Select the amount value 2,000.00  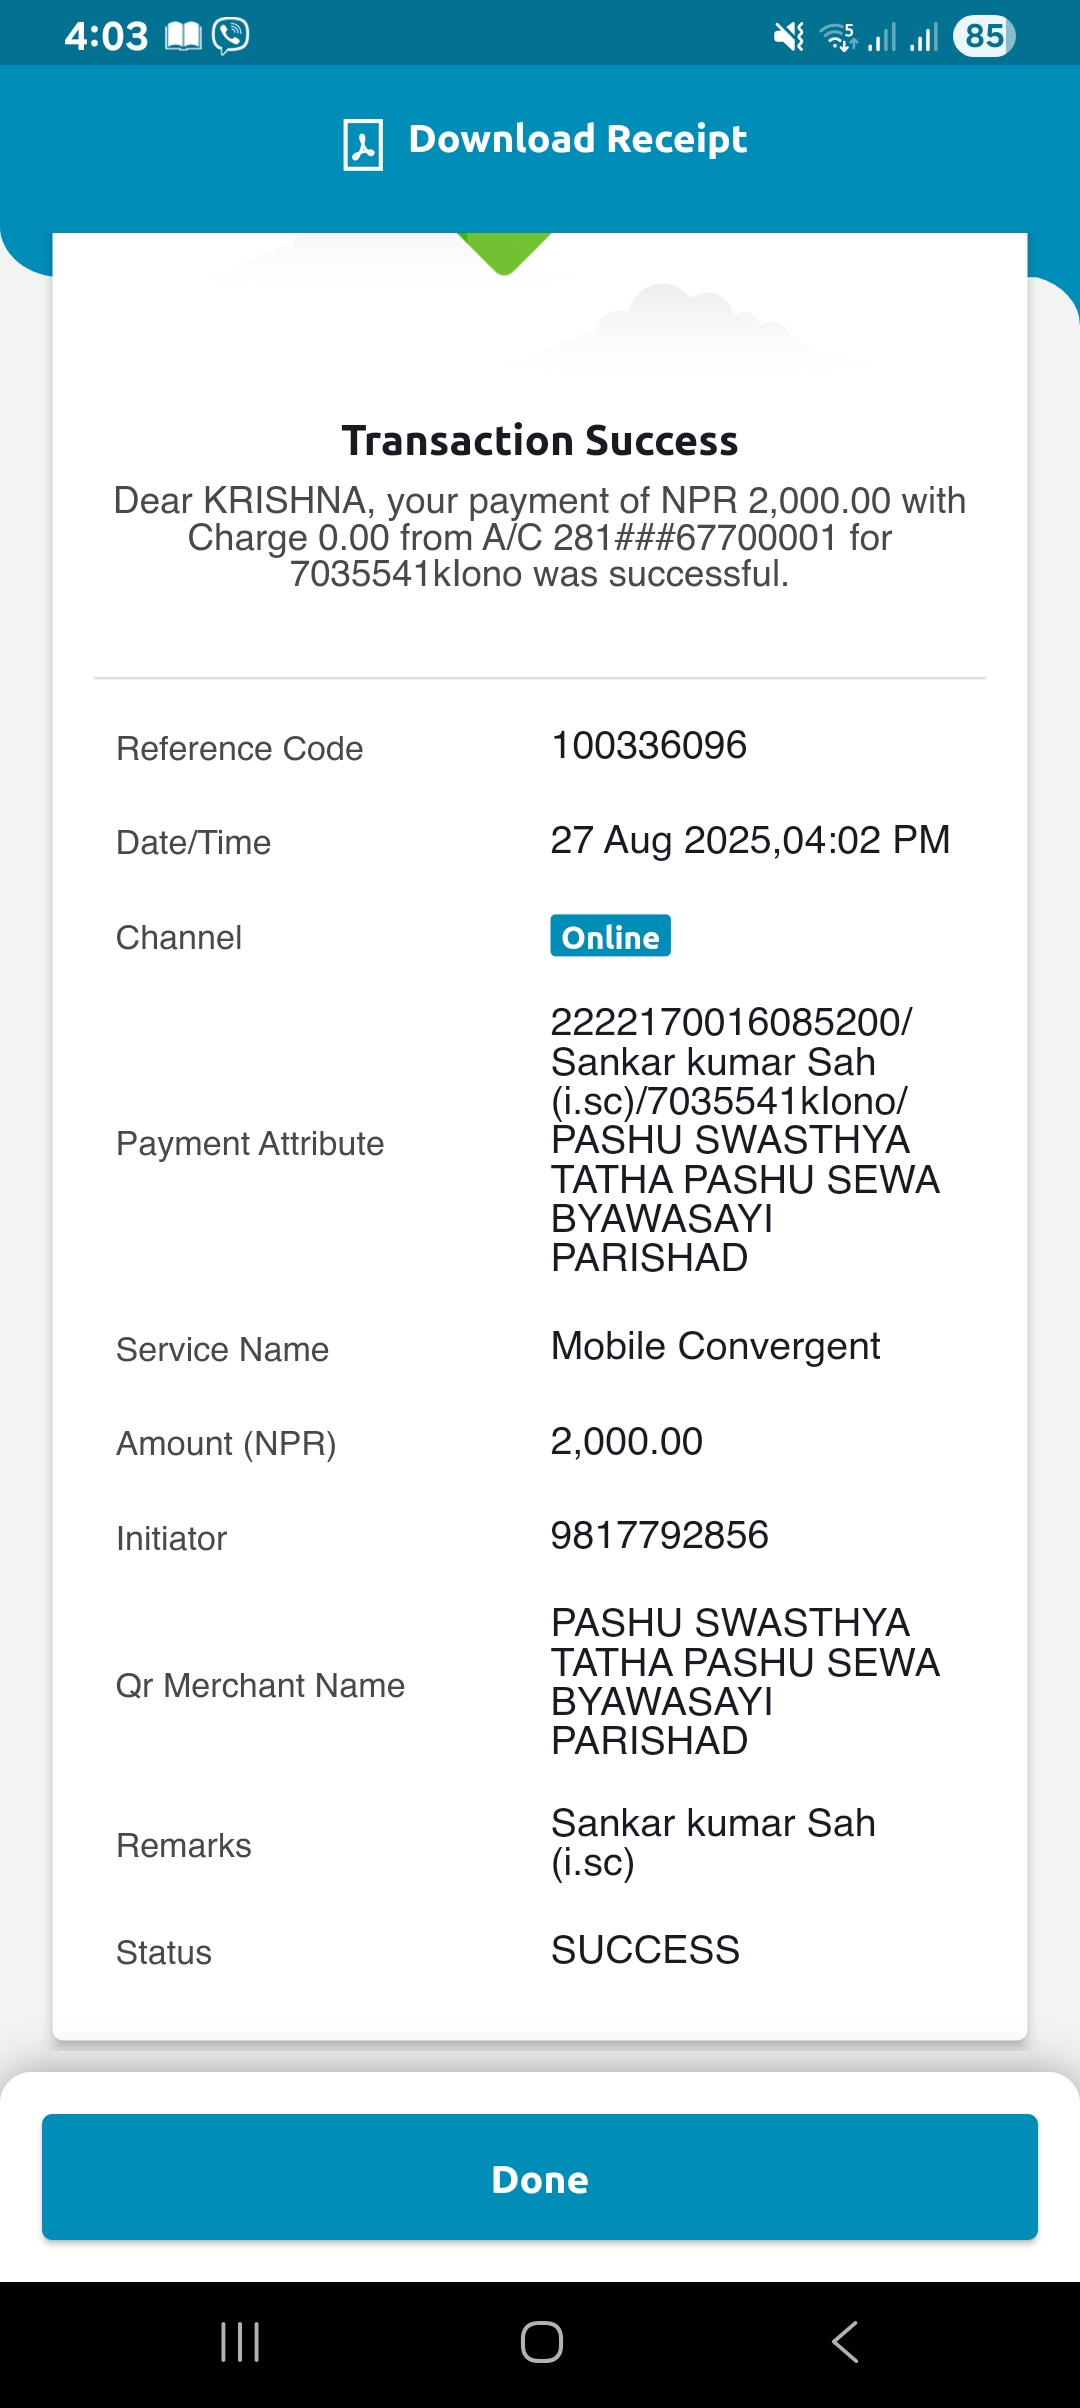(x=627, y=1441)
